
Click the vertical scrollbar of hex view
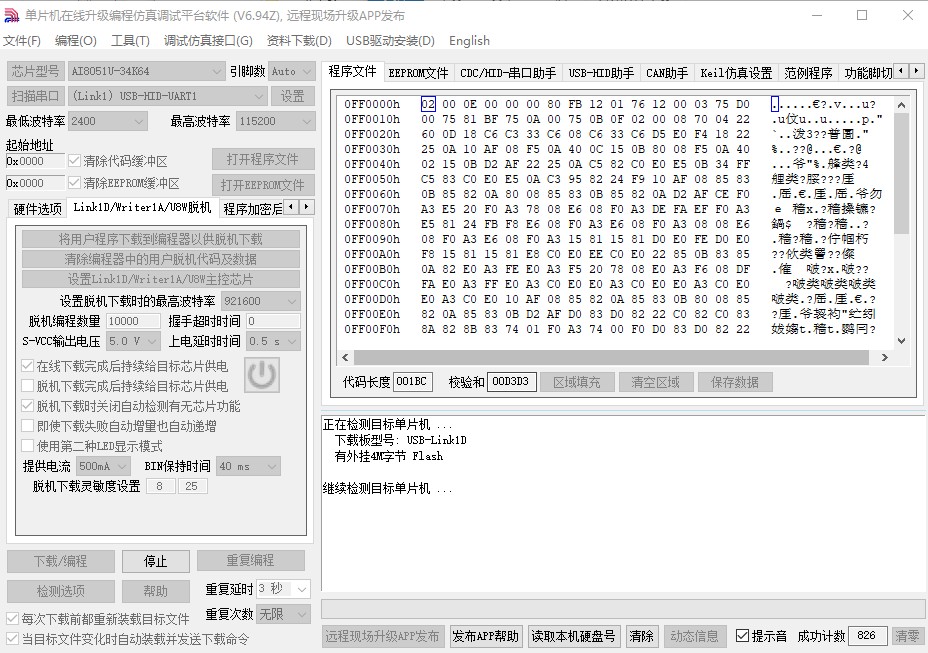coord(901,223)
